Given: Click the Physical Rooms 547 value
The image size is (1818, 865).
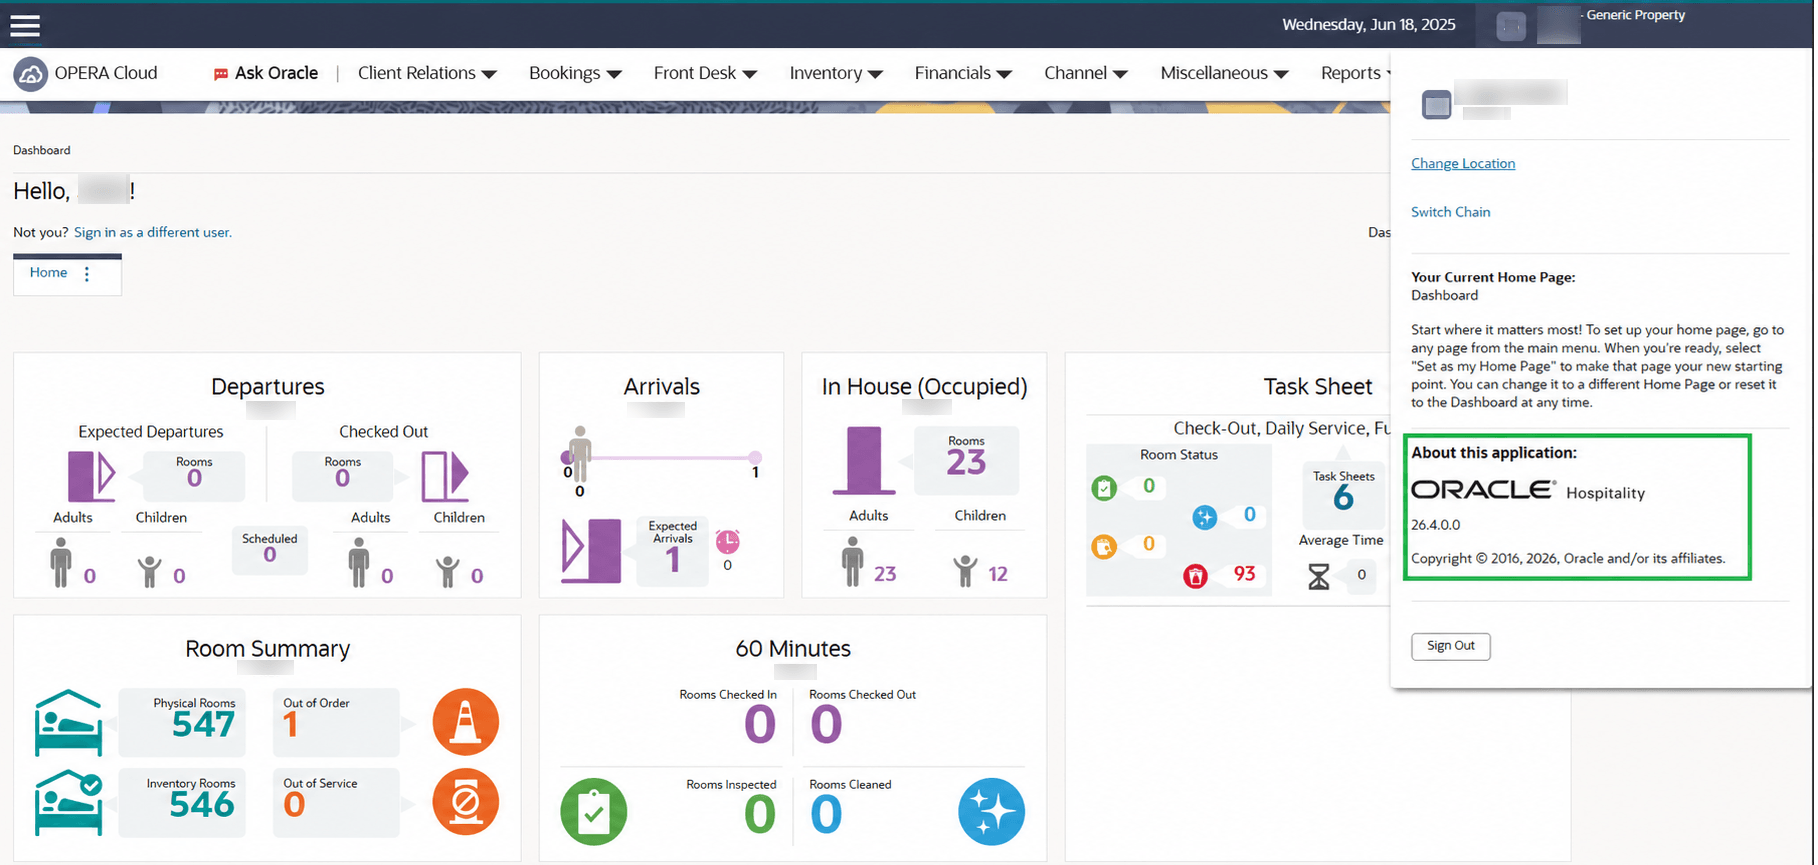Looking at the screenshot, I should [x=203, y=724].
